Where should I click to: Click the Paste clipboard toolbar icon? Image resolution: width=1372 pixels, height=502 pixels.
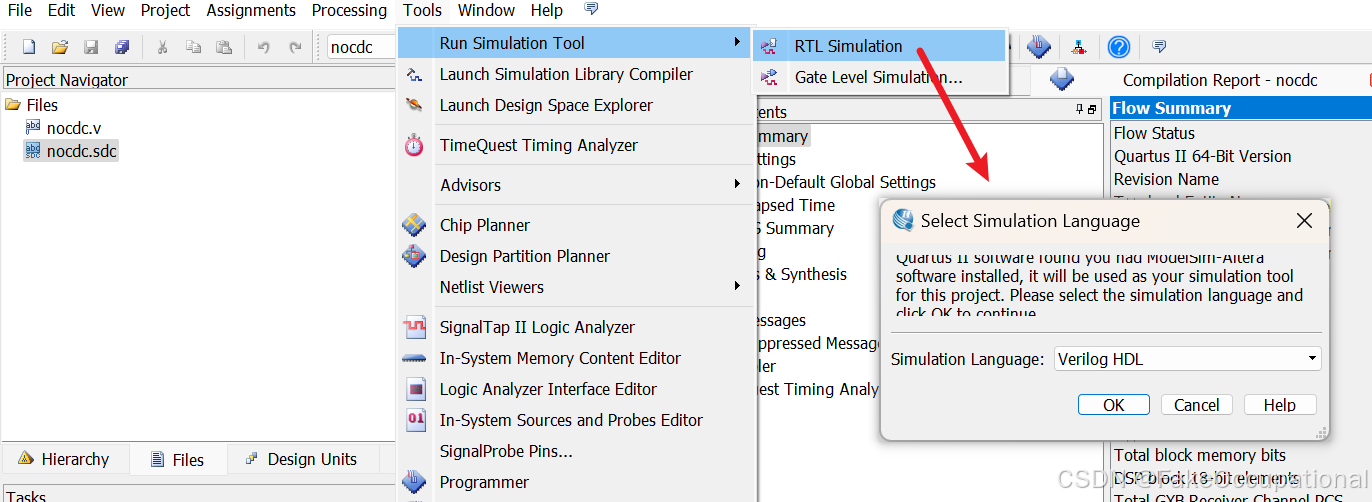[224, 47]
